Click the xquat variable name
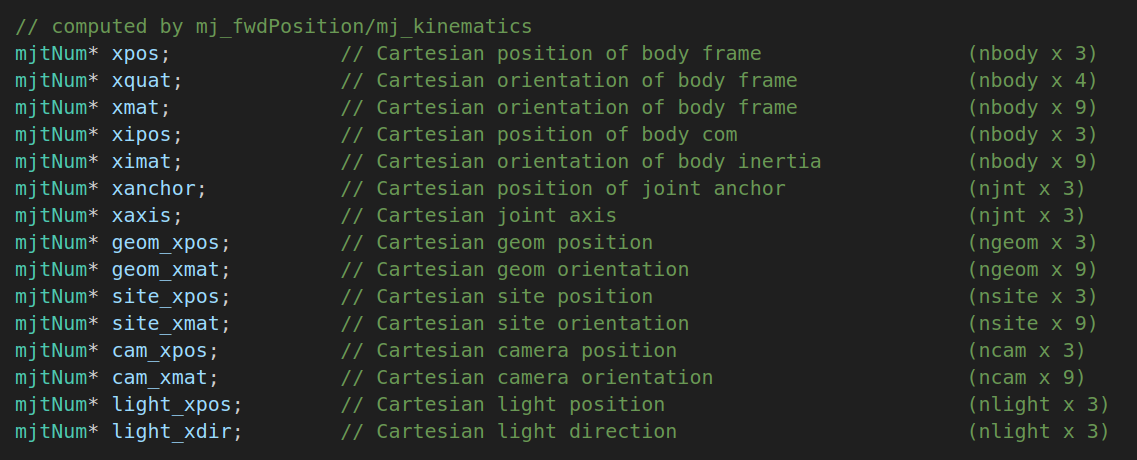 click(142, 80)
